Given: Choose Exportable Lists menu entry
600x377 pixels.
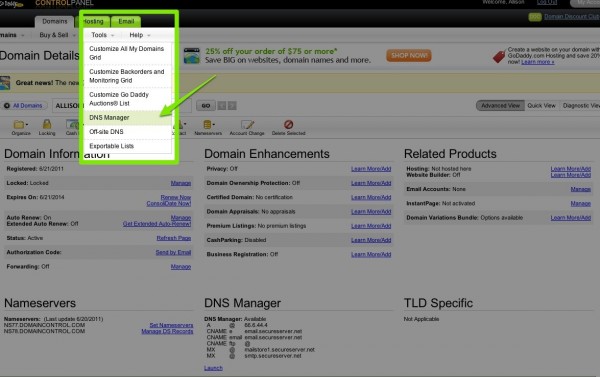Looking at the screenshot, I should click(127, 146).
